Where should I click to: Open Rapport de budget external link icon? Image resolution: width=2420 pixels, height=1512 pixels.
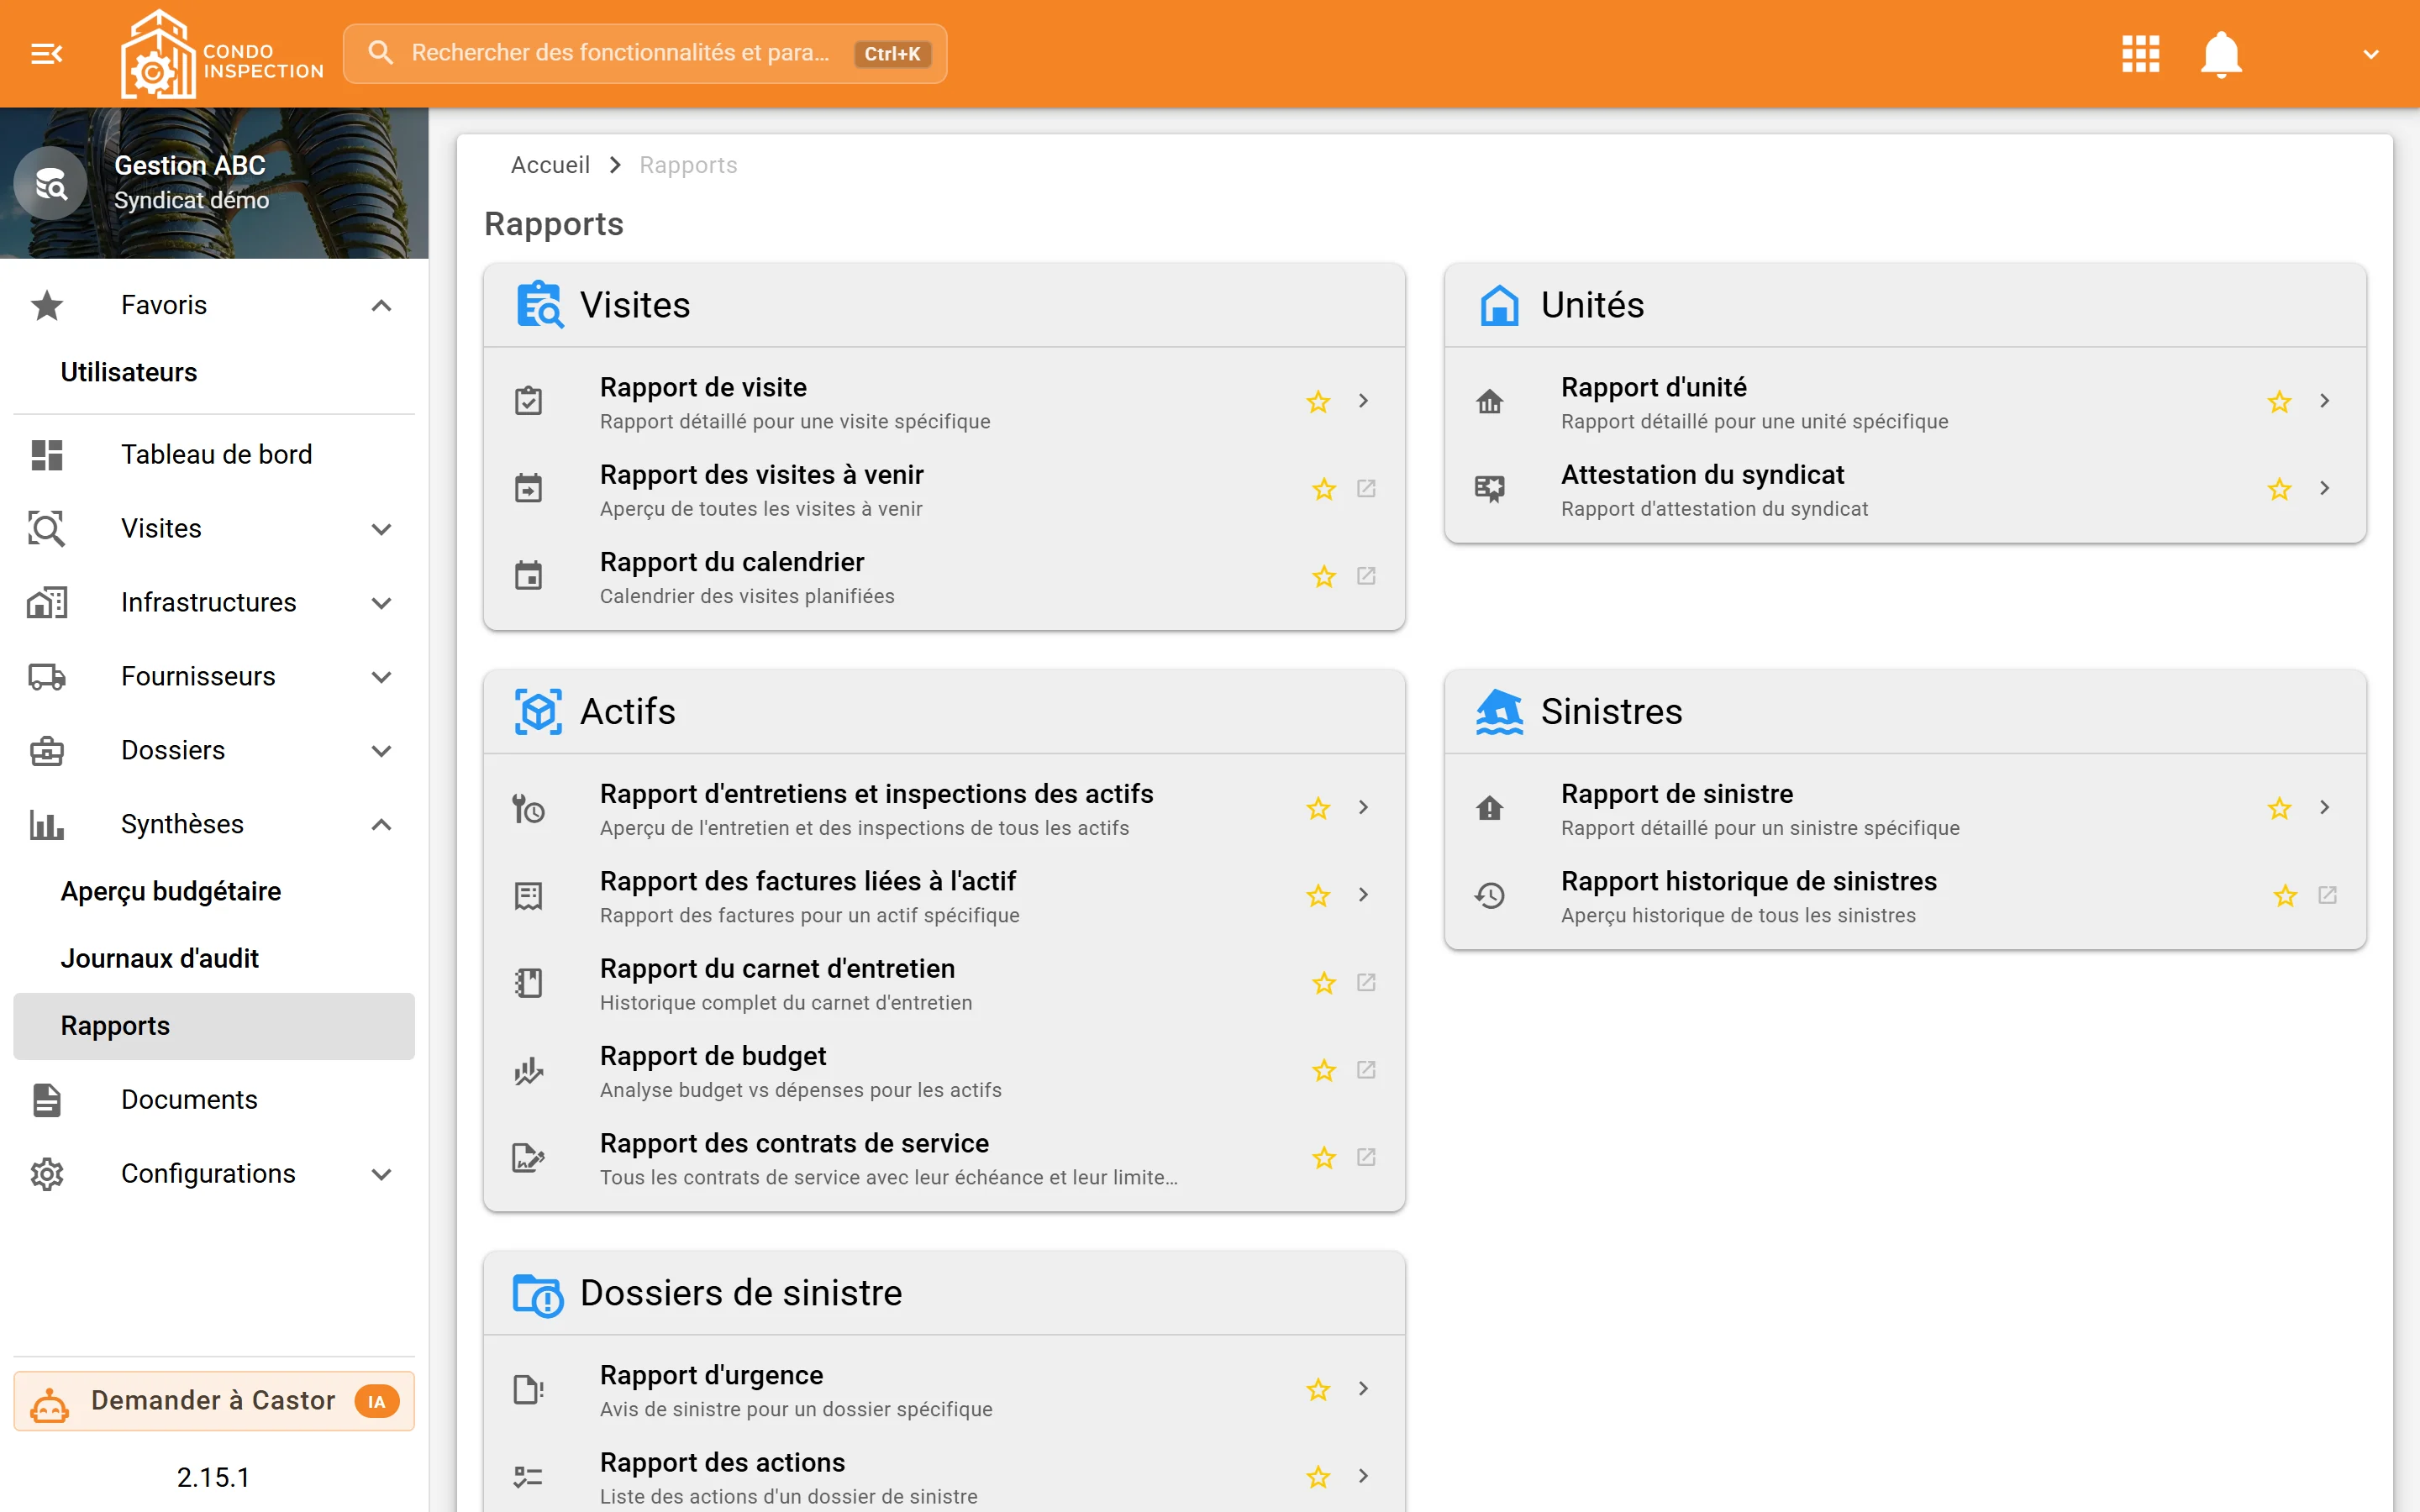pyautogui.click(x=1366, y=1070)
